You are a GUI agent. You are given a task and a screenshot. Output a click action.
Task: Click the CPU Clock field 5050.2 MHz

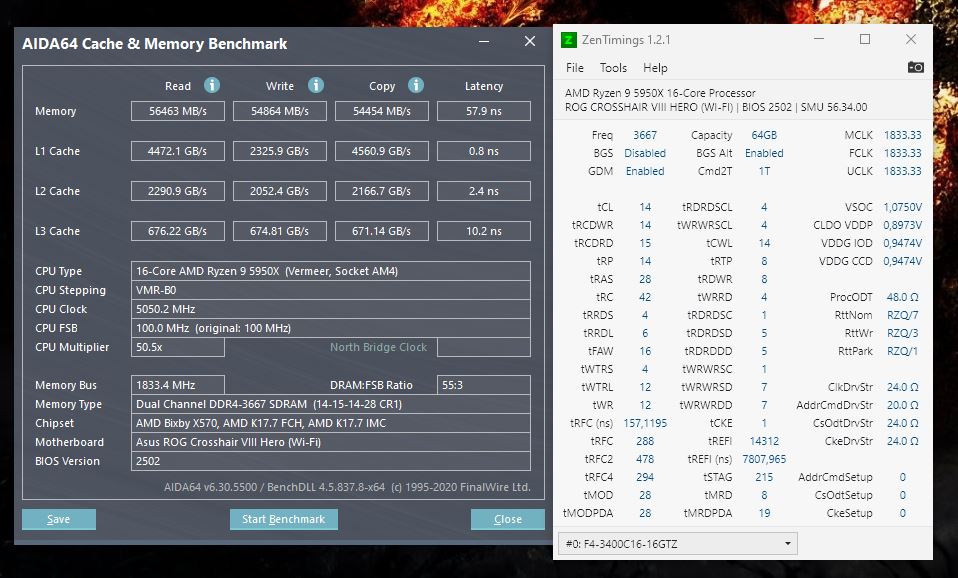331,309
